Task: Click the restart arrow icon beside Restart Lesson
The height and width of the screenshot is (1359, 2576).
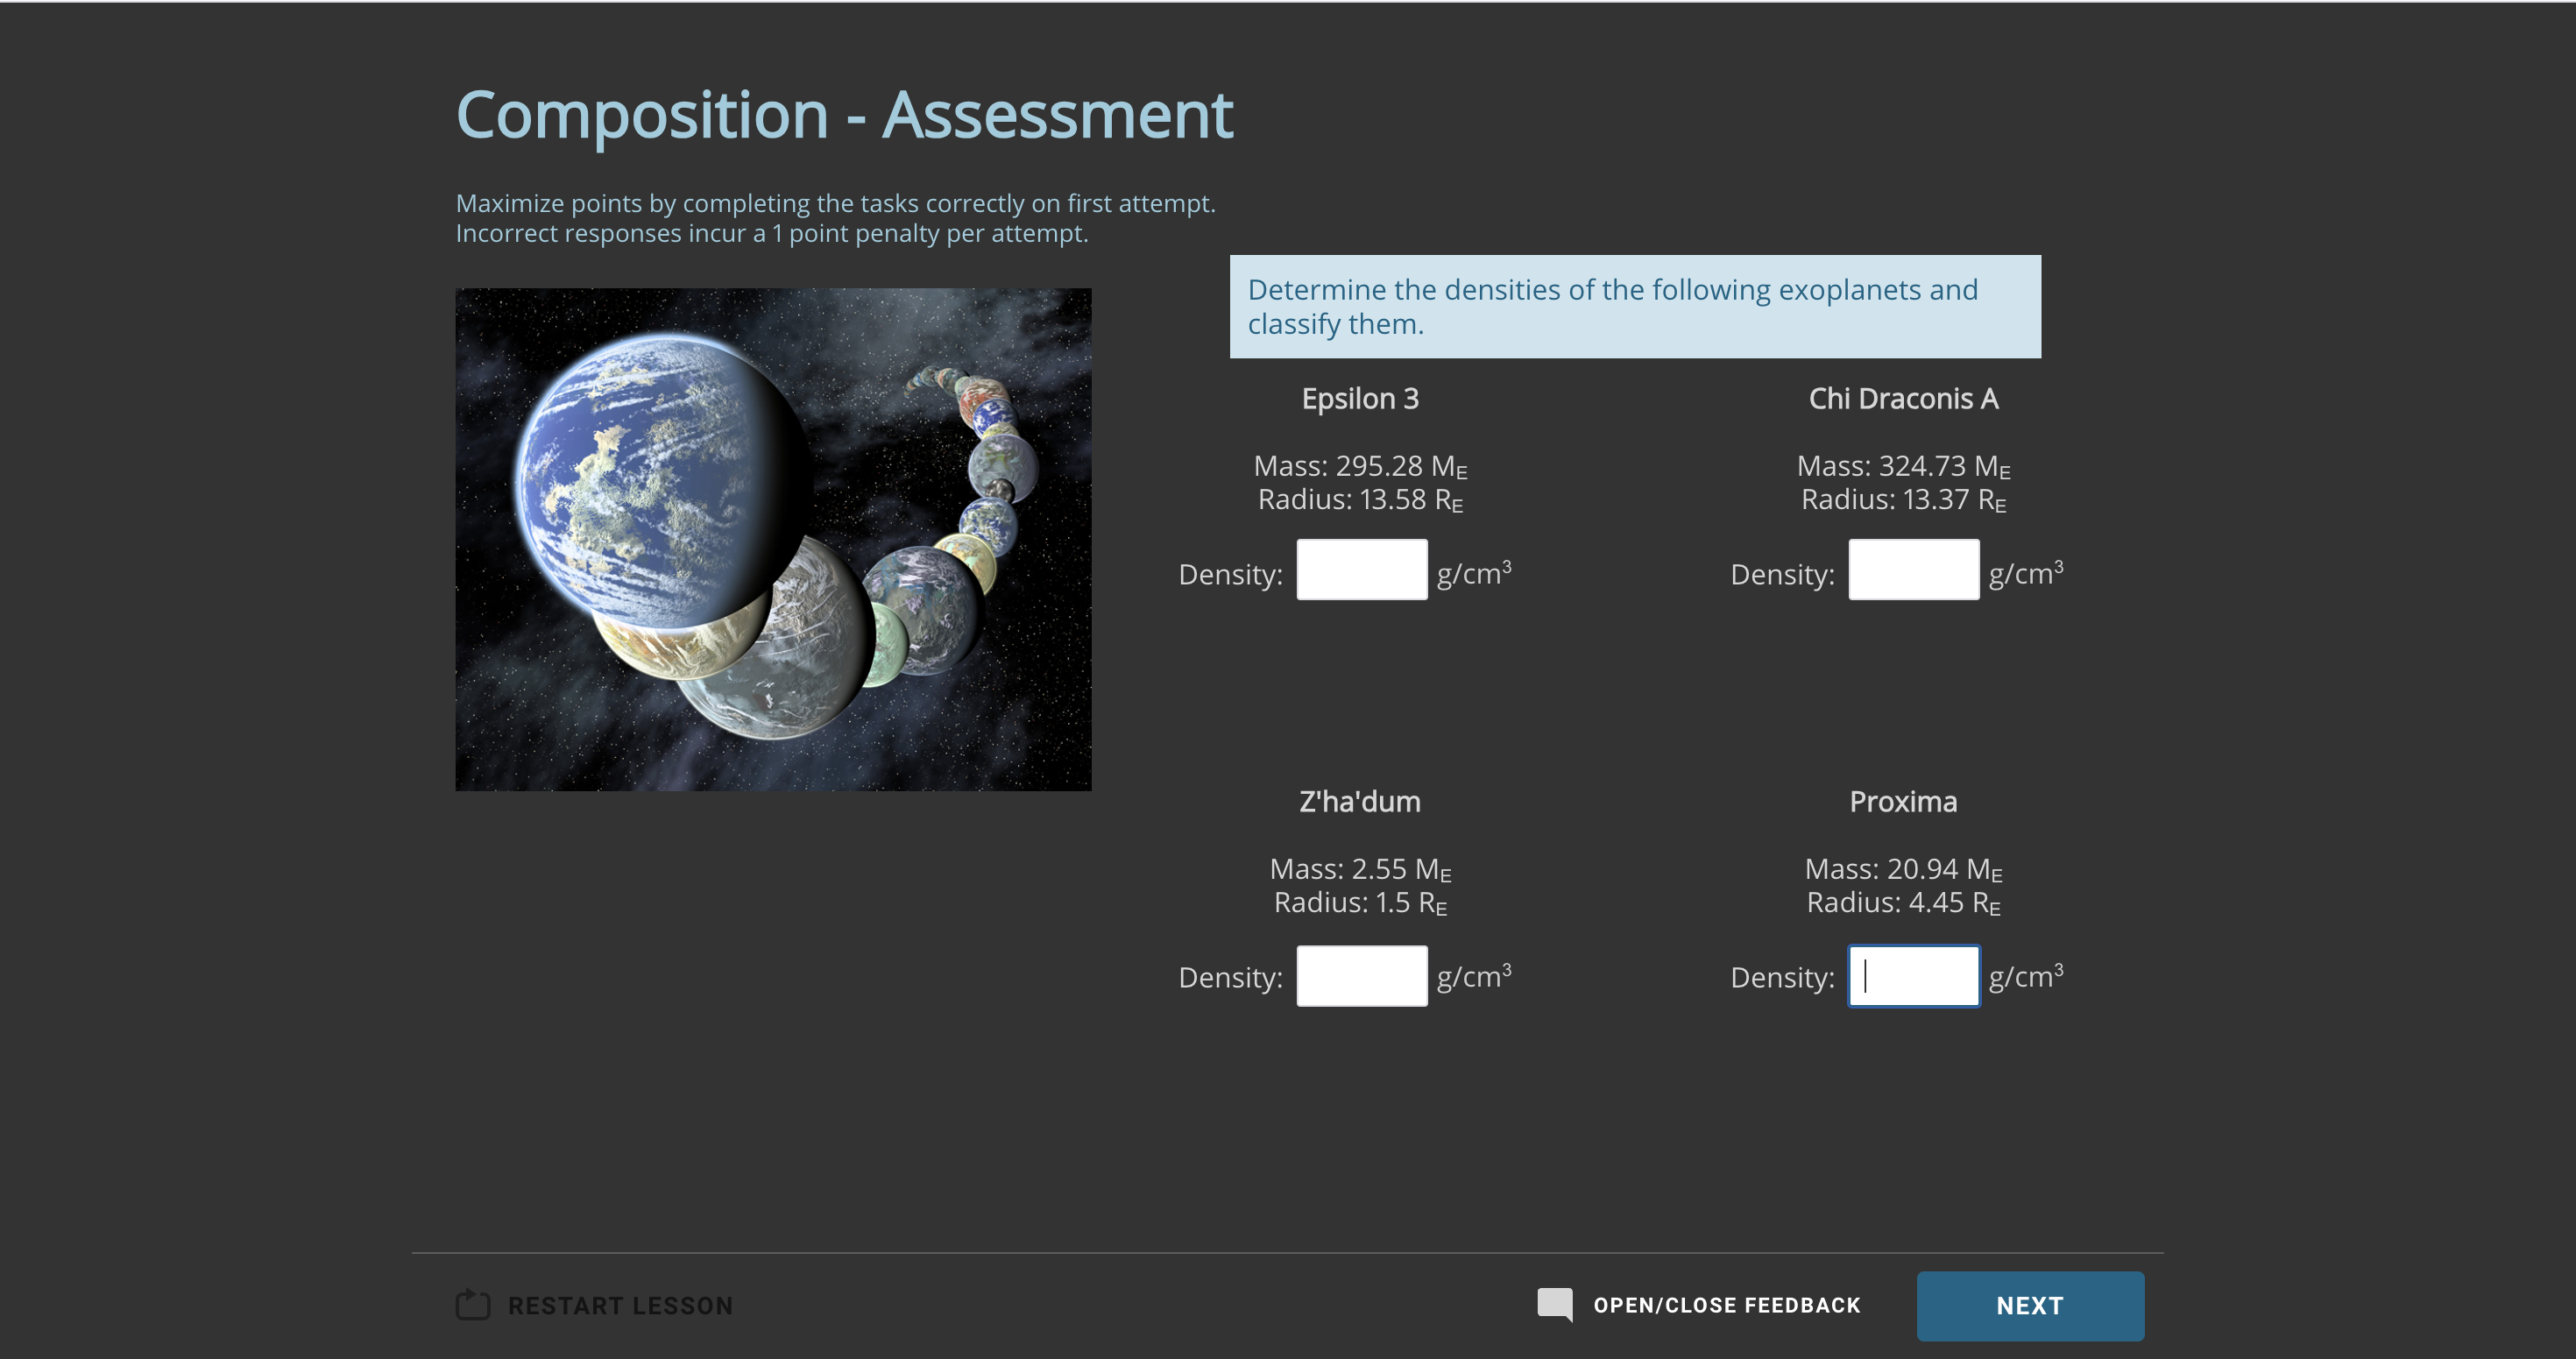Action: click(473, 1305)
